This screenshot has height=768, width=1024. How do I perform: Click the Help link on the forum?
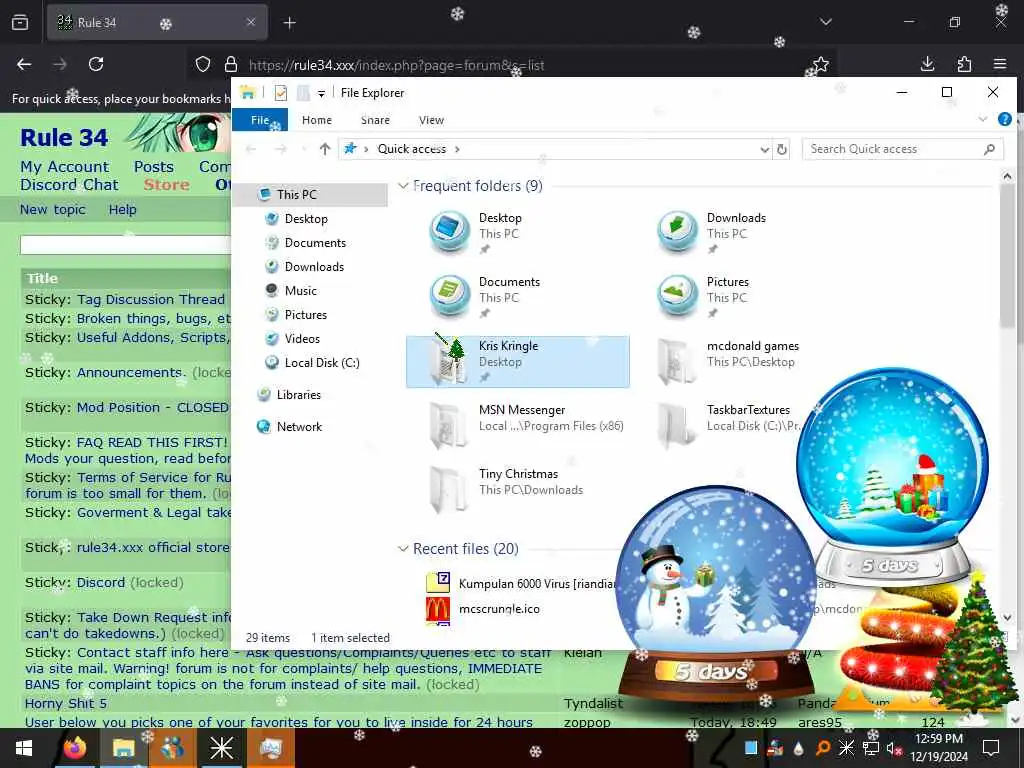tap(122, 210)
